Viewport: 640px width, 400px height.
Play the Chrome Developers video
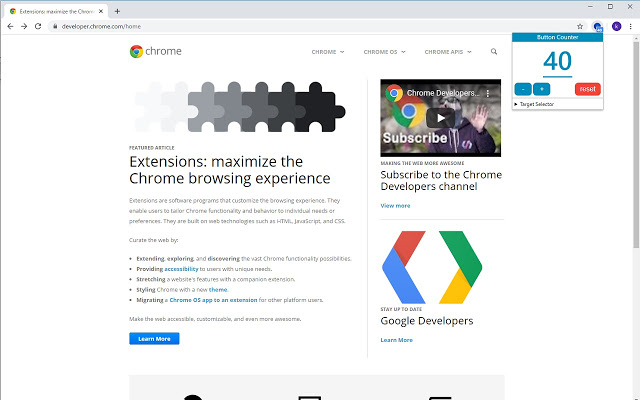pos(440,118)
